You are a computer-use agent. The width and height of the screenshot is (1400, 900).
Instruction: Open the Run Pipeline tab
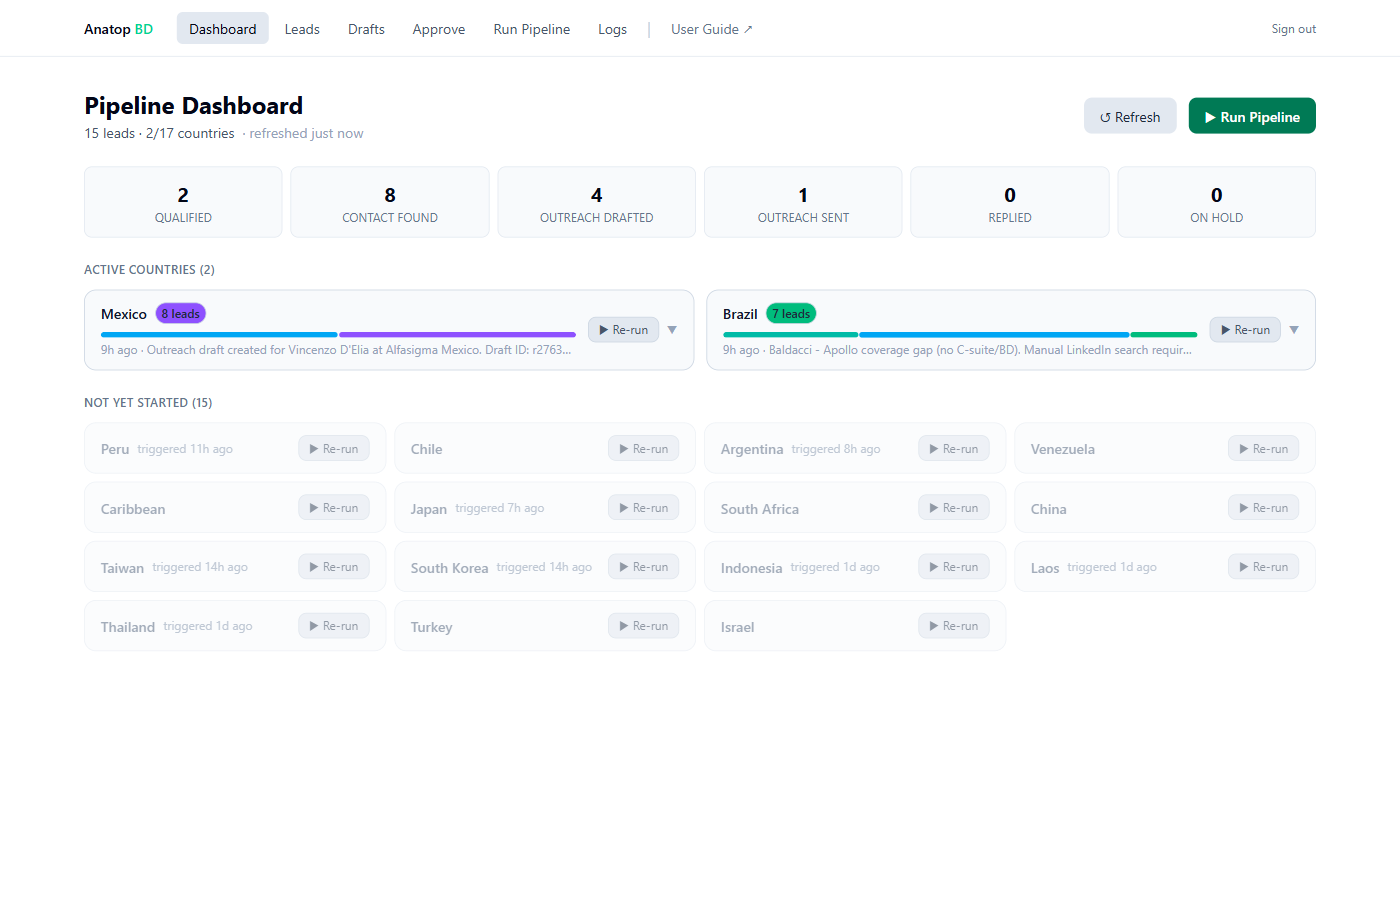(532, 29)
